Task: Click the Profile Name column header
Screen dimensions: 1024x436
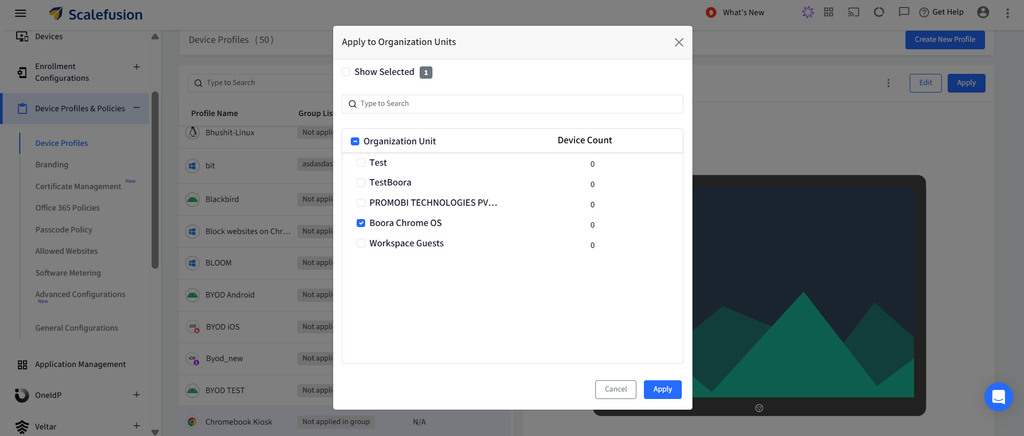Action: tap(214, 114)
